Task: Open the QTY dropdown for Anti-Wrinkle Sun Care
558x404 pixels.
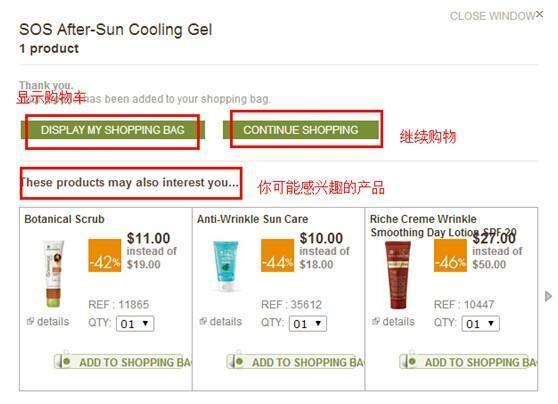Action: tap(308, 324)
